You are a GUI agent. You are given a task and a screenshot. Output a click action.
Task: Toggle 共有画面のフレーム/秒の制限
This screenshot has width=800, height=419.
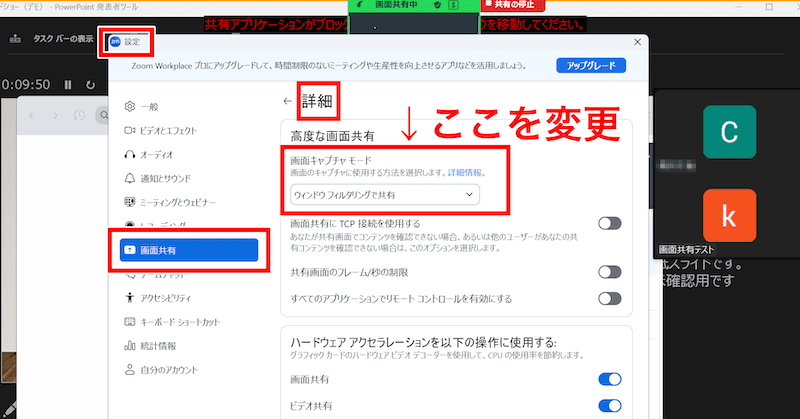coord(609,272)
